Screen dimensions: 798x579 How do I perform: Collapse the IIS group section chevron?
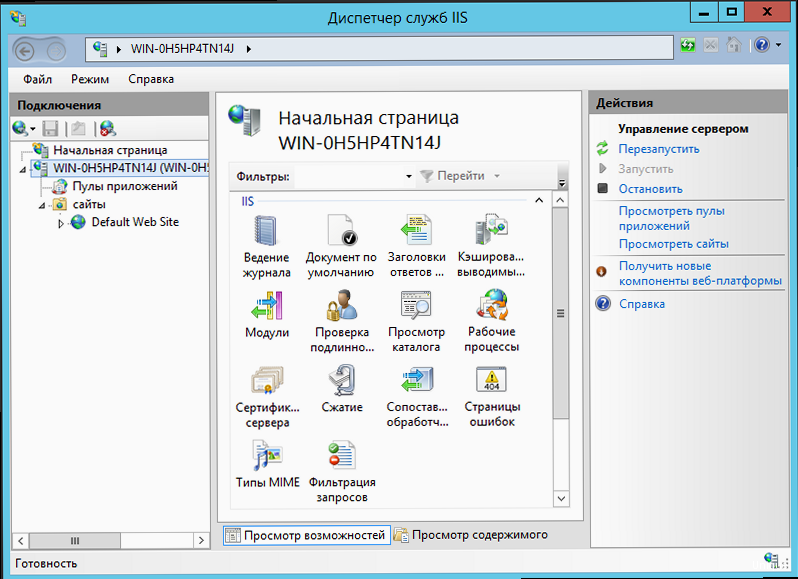click(539, 201)
